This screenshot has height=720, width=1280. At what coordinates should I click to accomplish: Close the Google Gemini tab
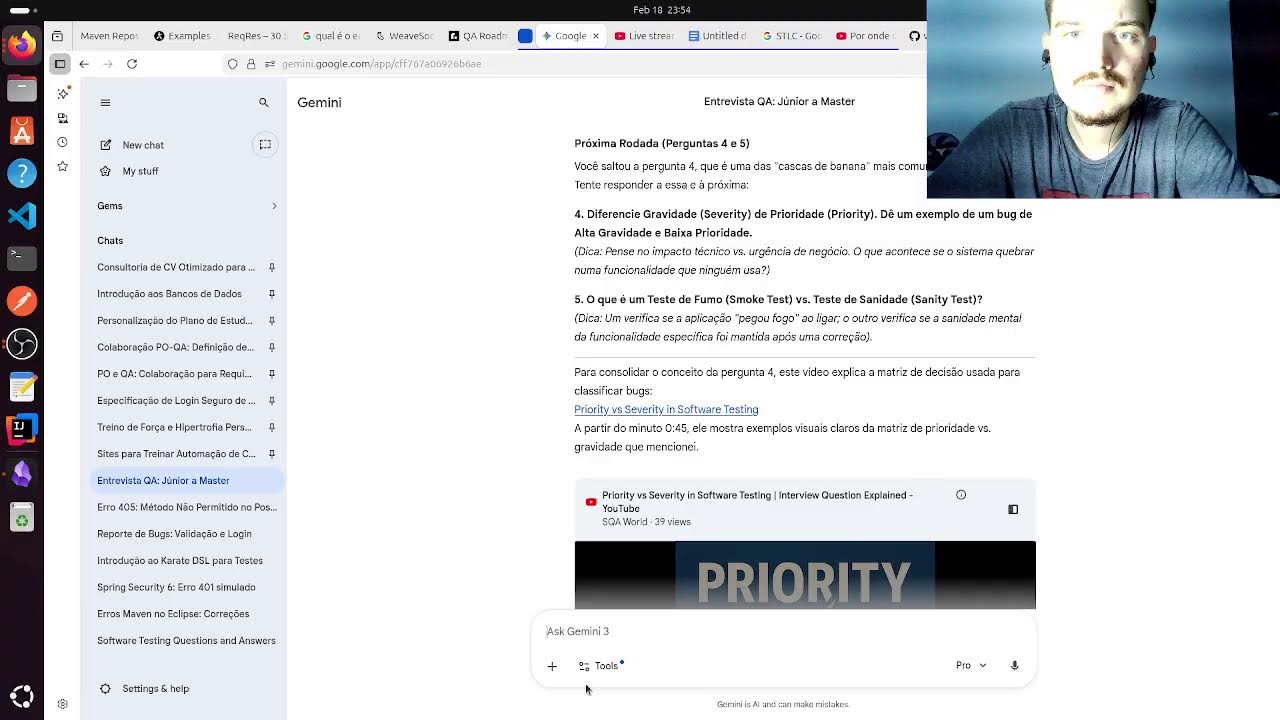coord(595,36)
